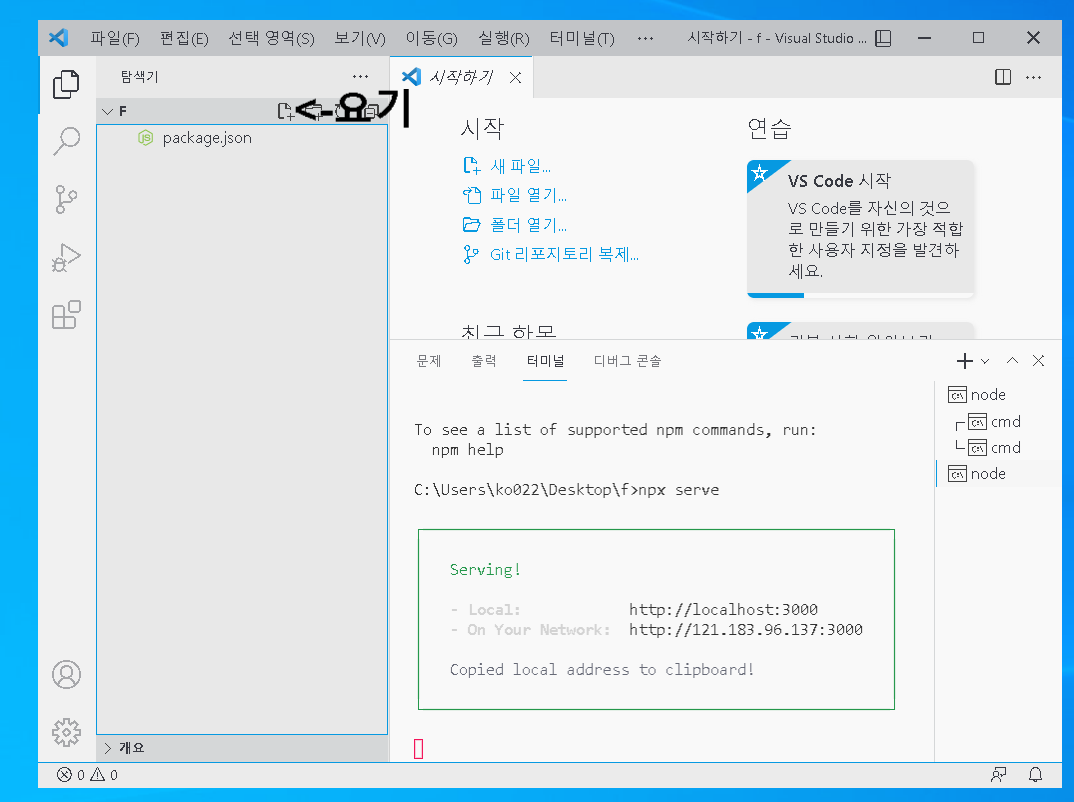
Task: Click the terminal cursor input area
Action: coord(419,749)
